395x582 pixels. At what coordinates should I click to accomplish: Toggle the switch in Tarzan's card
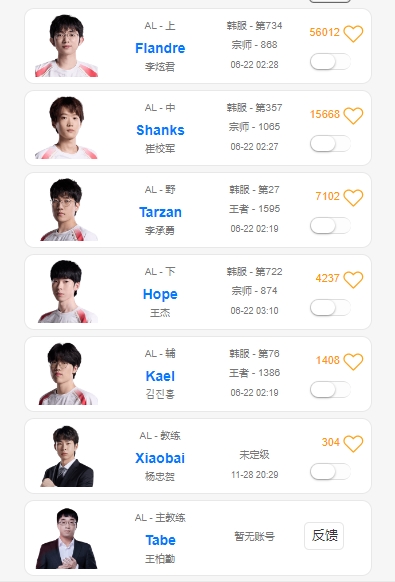tap(330, 226)
